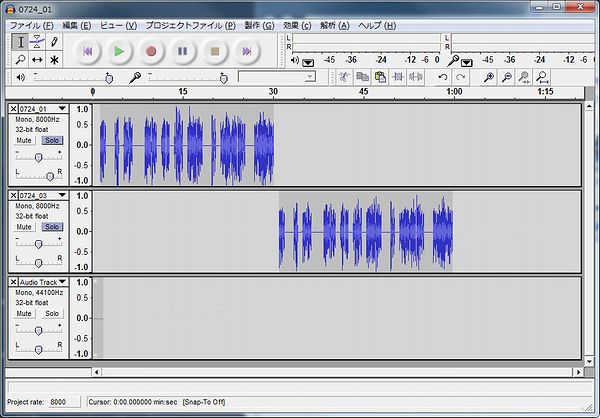This screenshot has height=418, width=600.
Task: Open the 編集 (E) menu
Action: (x=77, y=26)
